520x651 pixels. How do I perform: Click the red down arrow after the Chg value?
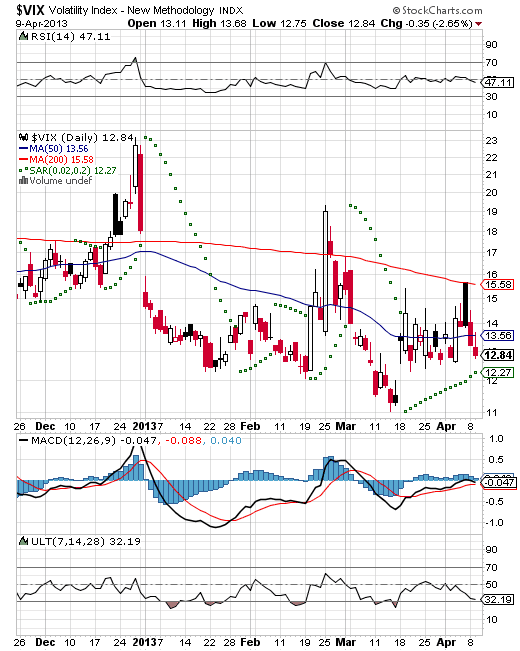coord(478,24)
